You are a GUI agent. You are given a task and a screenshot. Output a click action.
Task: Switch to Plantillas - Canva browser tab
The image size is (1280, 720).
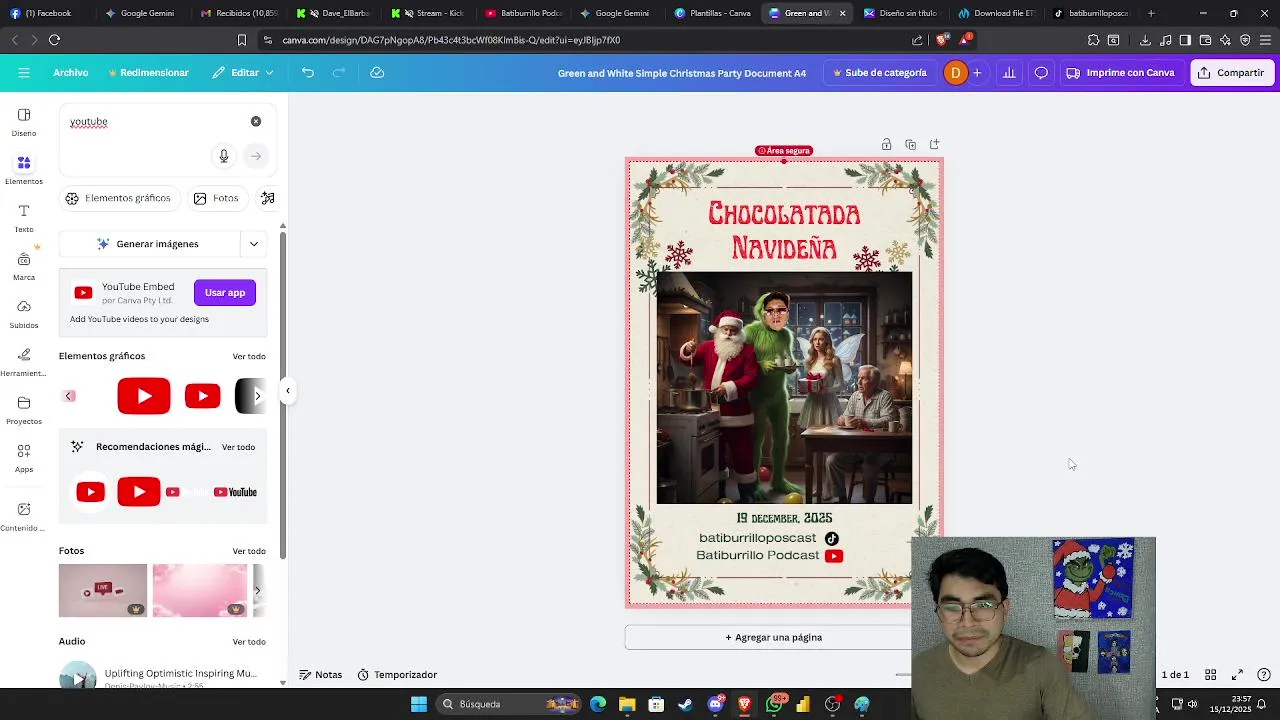713,13
